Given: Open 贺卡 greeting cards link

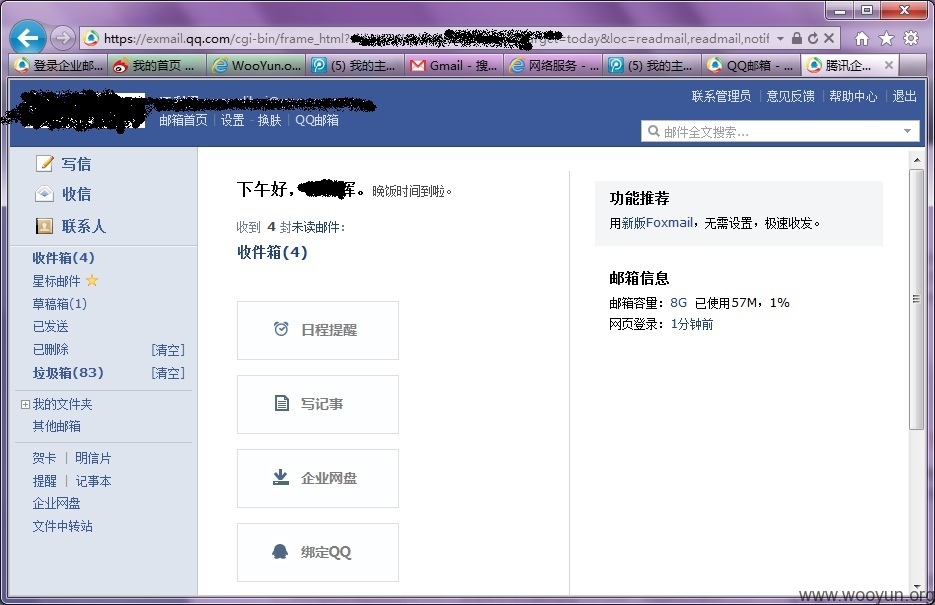Looking at the screenshot, I should 44,458.
